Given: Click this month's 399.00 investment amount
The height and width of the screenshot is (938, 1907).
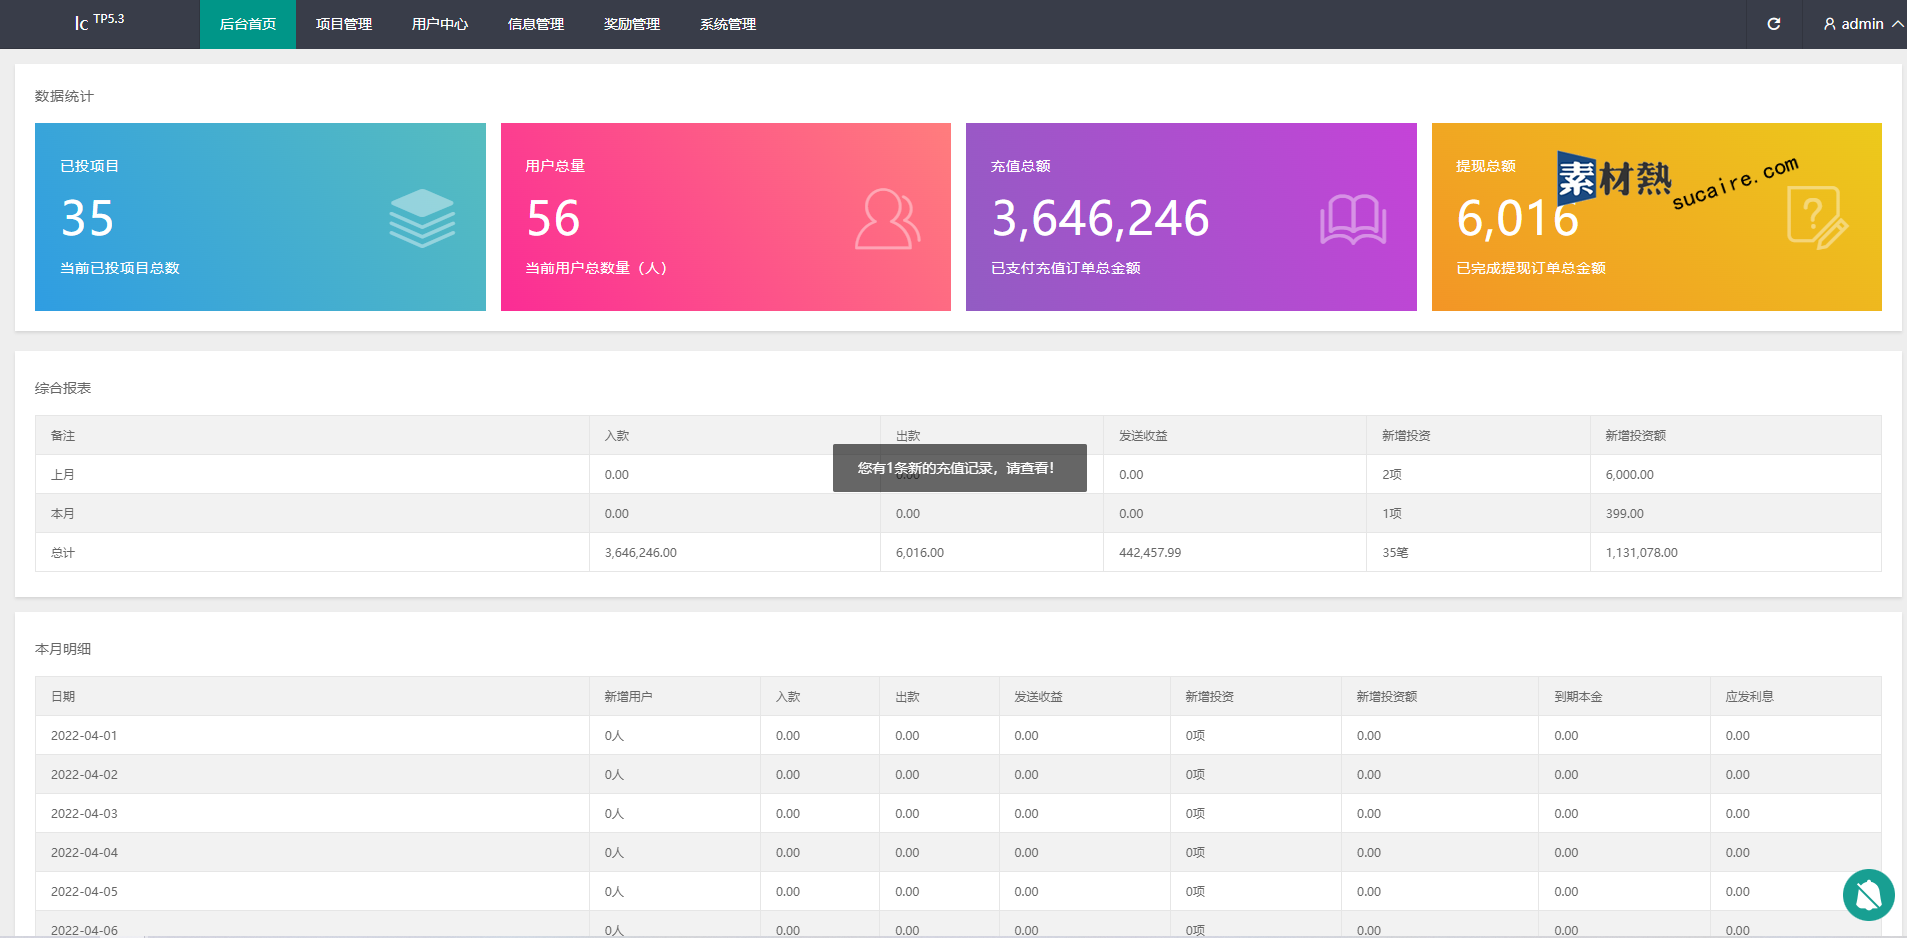Looking at the screenshot, I should tap(1625, 514).
